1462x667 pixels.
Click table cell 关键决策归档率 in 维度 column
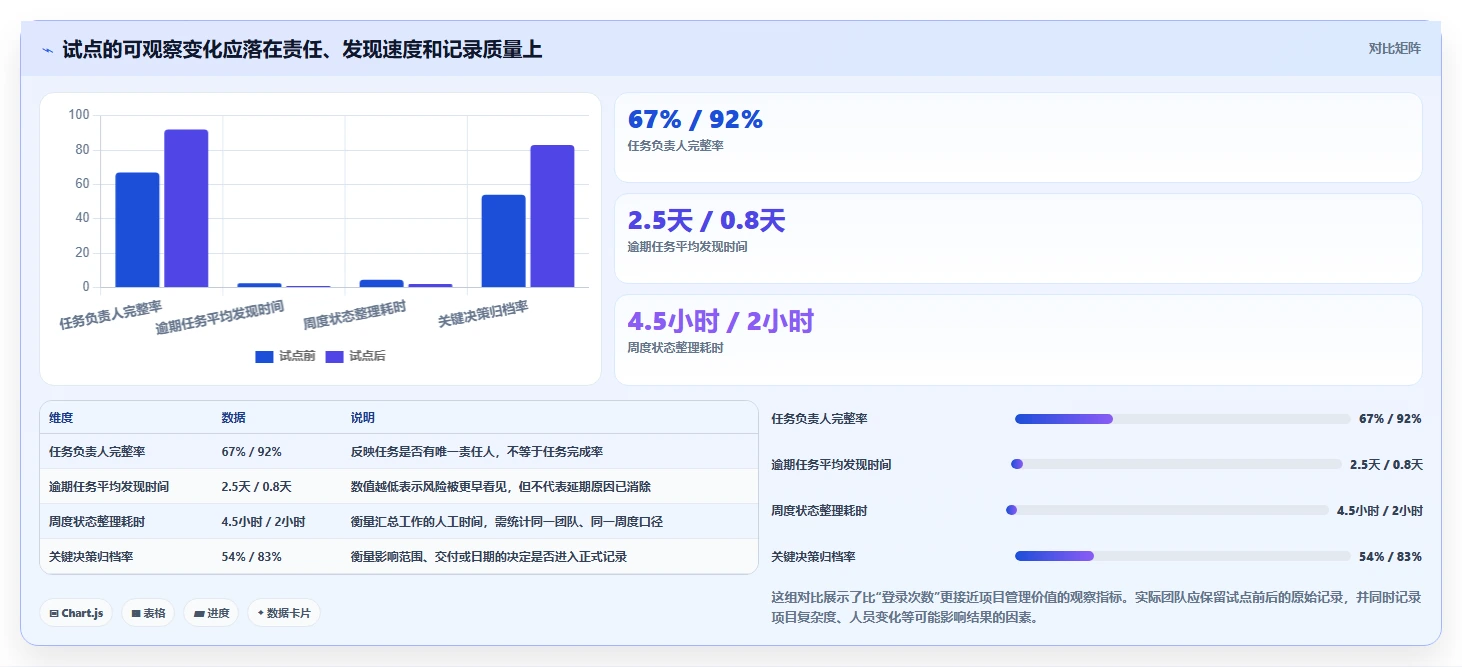(91, 556)
